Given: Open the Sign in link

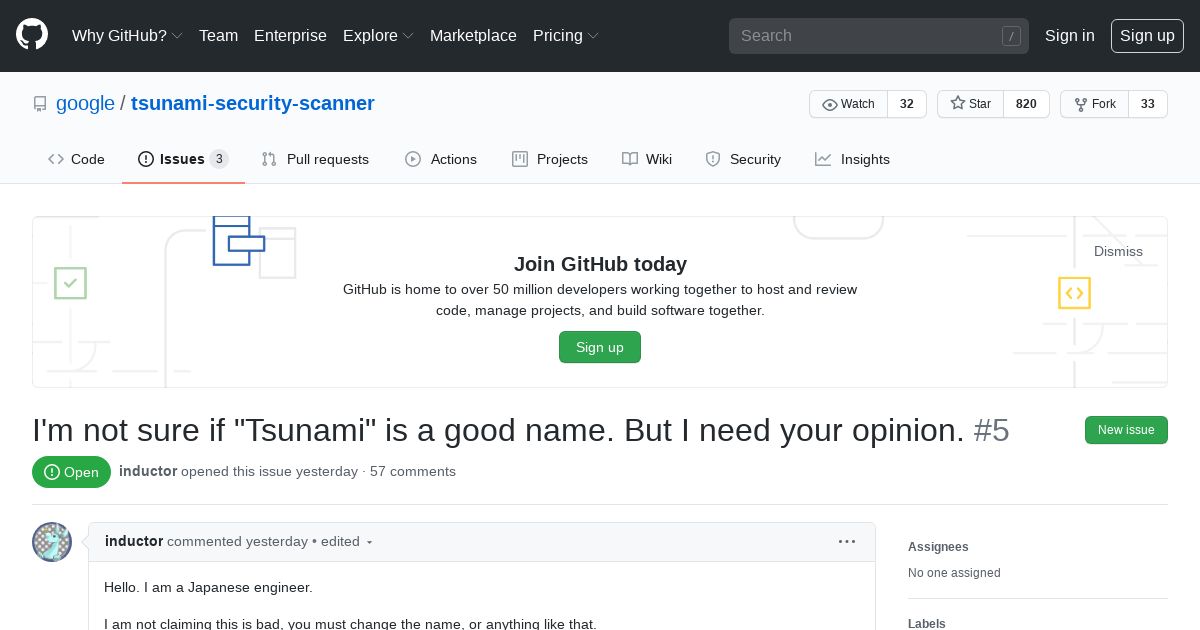Looking at the screenshot, I should pyautogui.click(x=1070, y=35).
